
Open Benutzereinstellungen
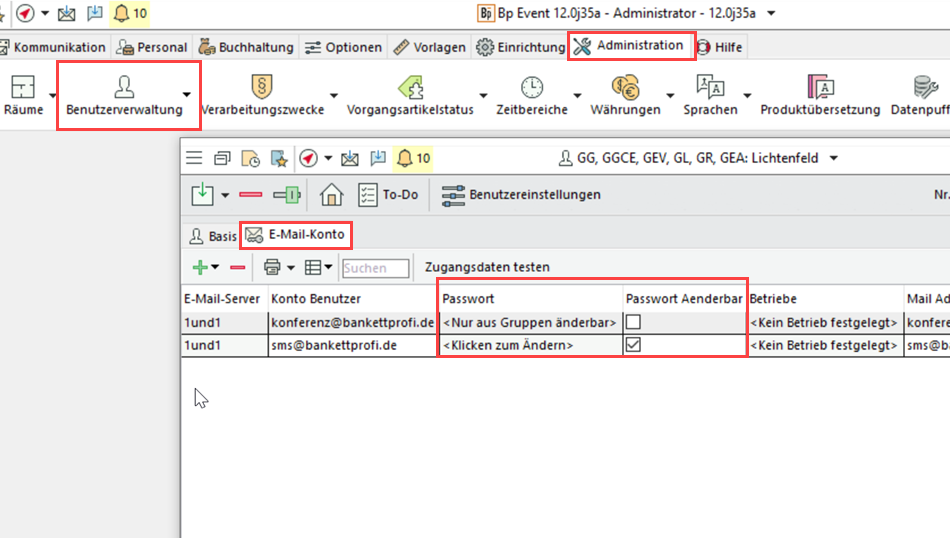point(521,194)
